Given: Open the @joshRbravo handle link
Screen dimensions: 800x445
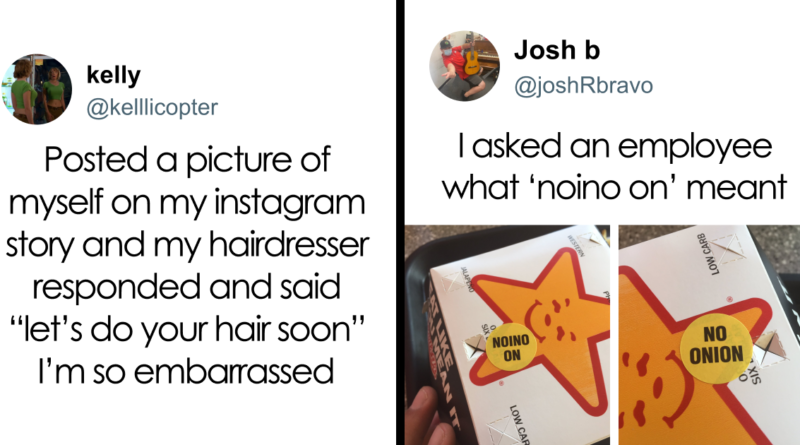Looking at the screenshot, I should coord(583,86).
